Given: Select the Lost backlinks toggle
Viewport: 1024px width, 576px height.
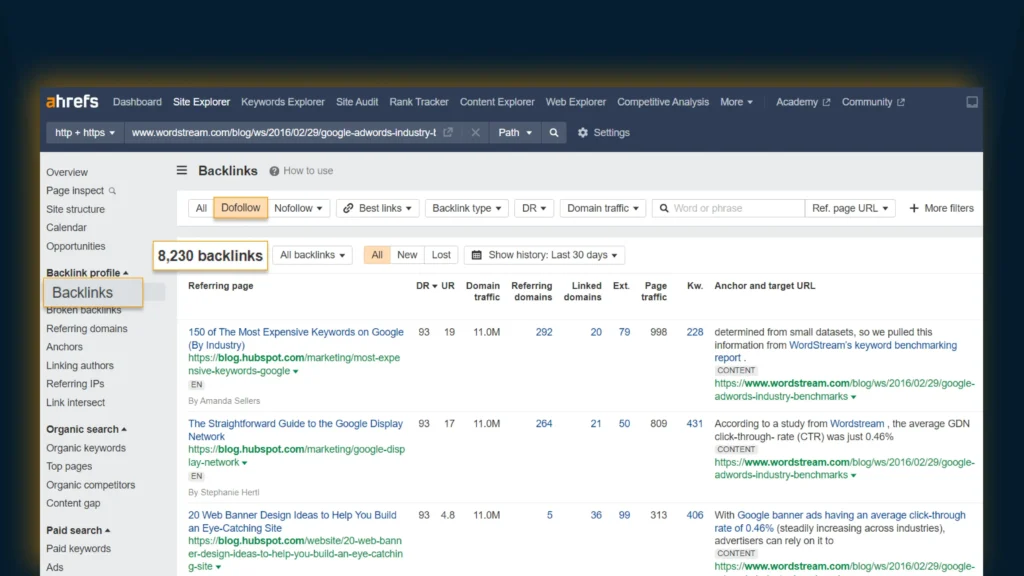Looking at the screenshot, I should [x=441, y=255].
